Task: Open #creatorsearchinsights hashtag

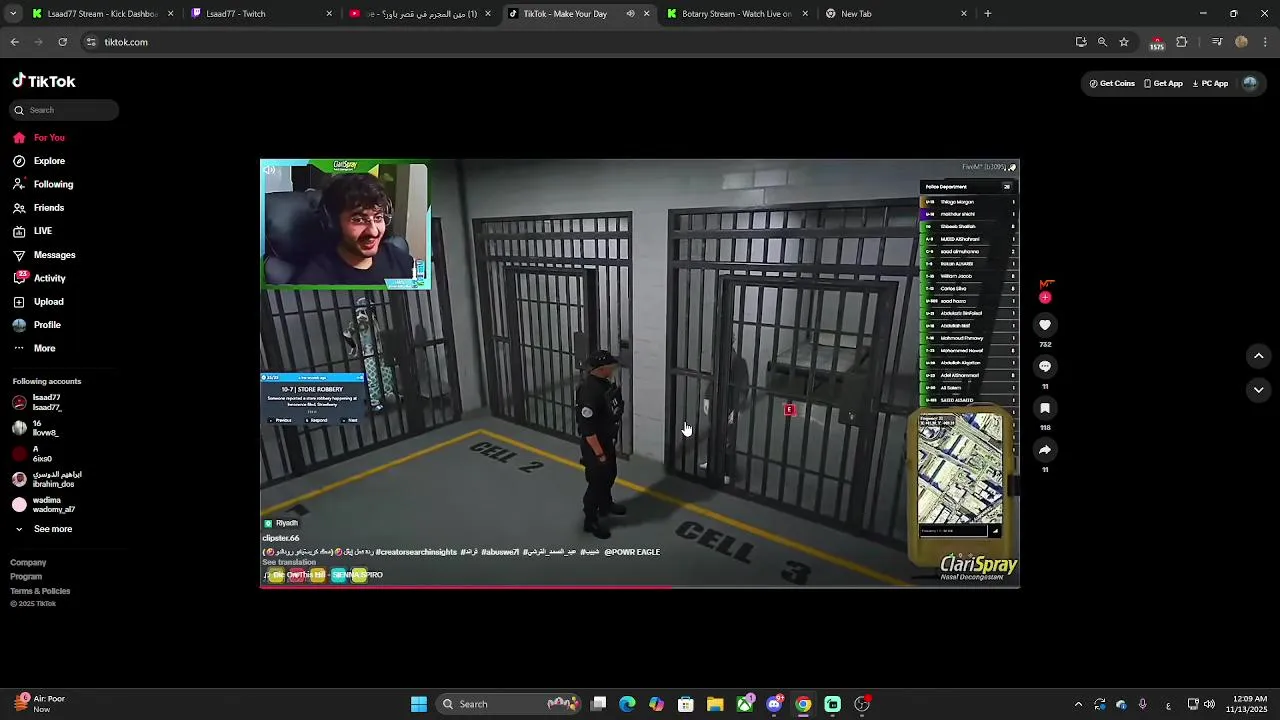Action: [416, 552]
